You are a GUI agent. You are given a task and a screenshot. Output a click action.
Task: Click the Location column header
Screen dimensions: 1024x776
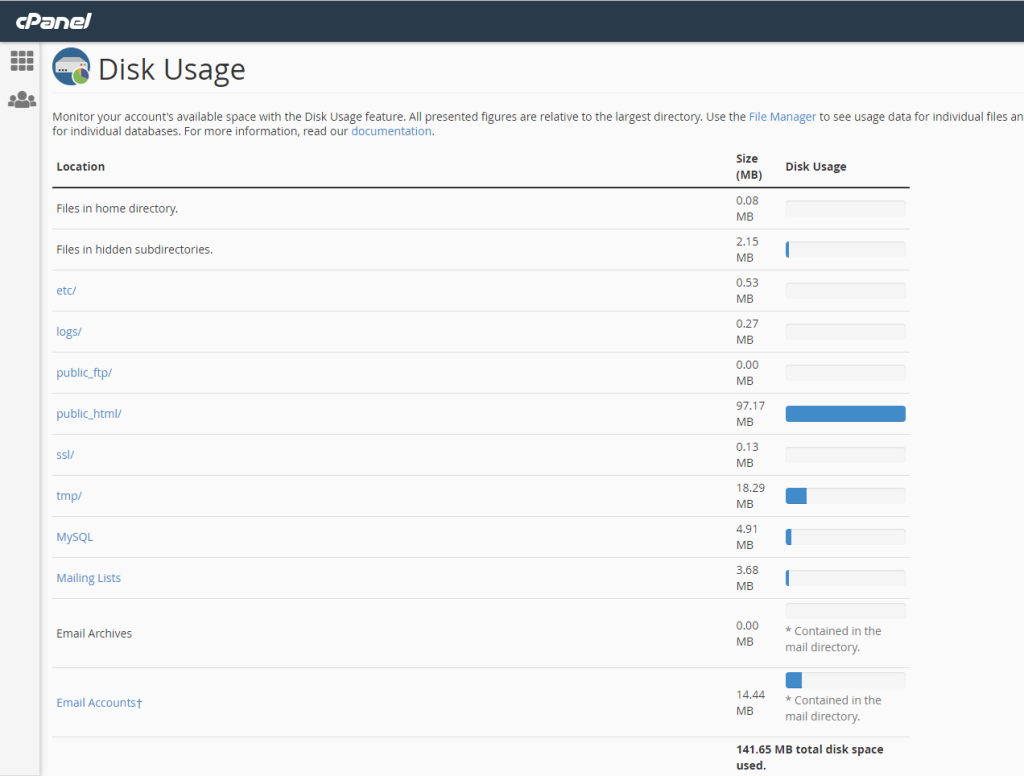pos(80,167)
